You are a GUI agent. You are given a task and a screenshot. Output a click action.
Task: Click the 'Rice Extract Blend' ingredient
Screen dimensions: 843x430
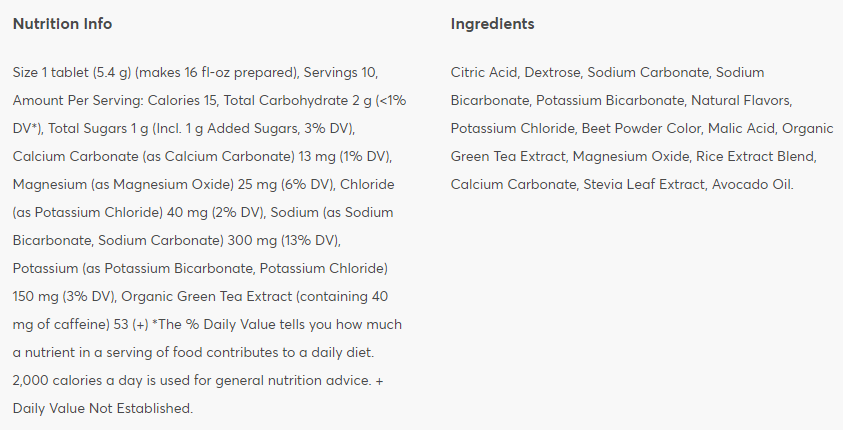758,157
